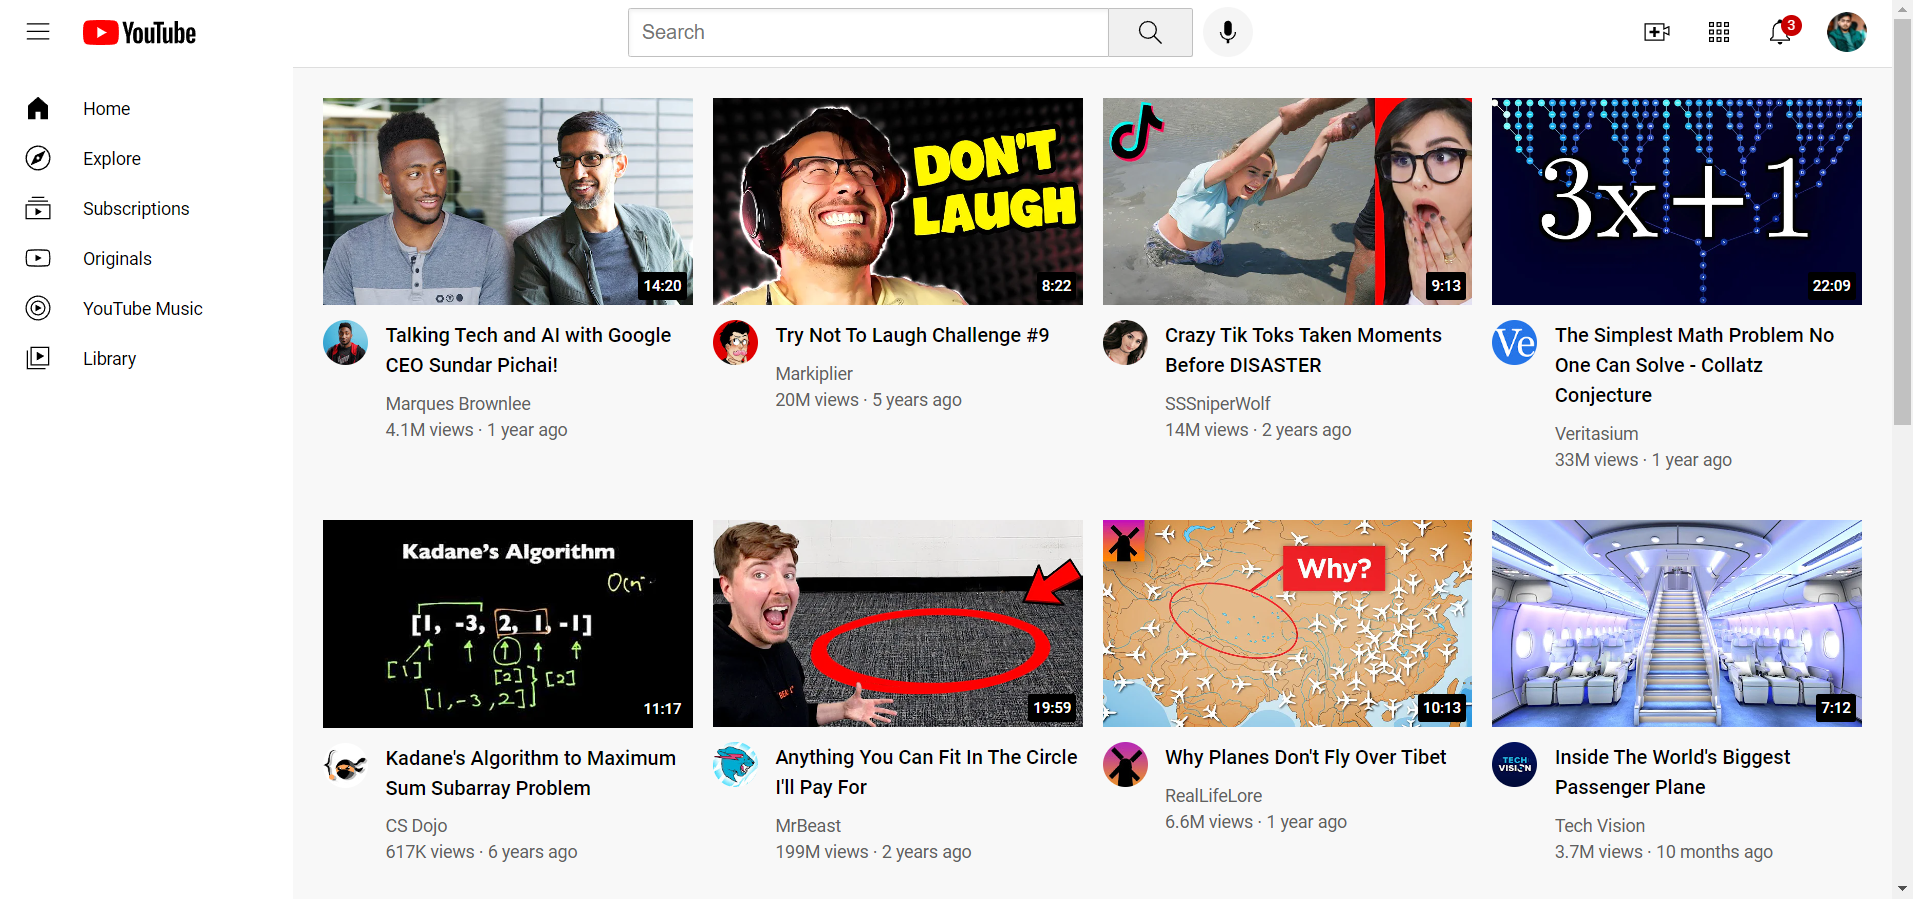The image size is (1913, 899).
Task: Open Inside The World's Biggest Passenger Plane title
Action: point(1672,772)
